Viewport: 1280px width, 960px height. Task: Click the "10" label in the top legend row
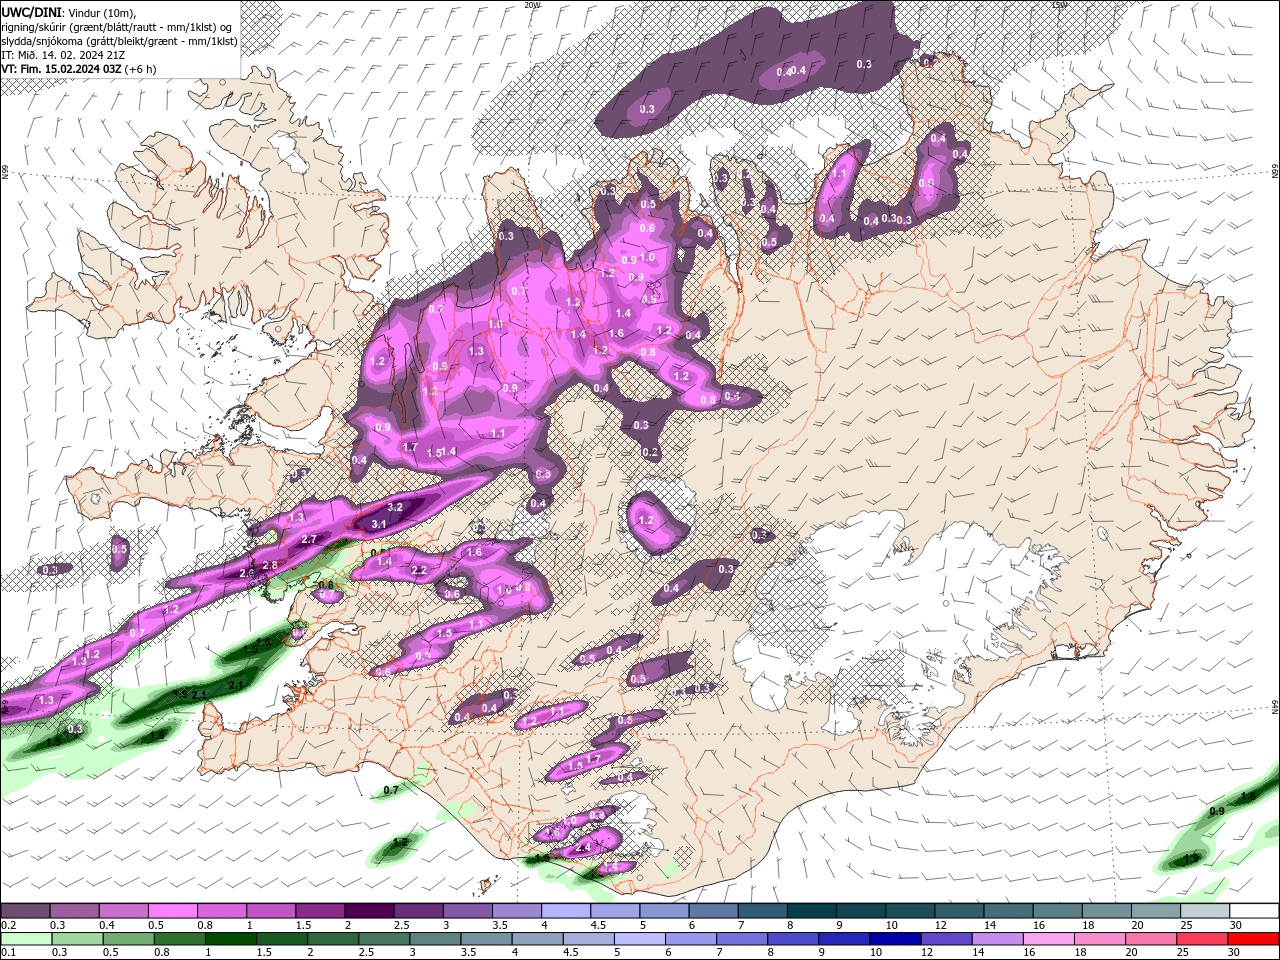[x=891, y=925]
